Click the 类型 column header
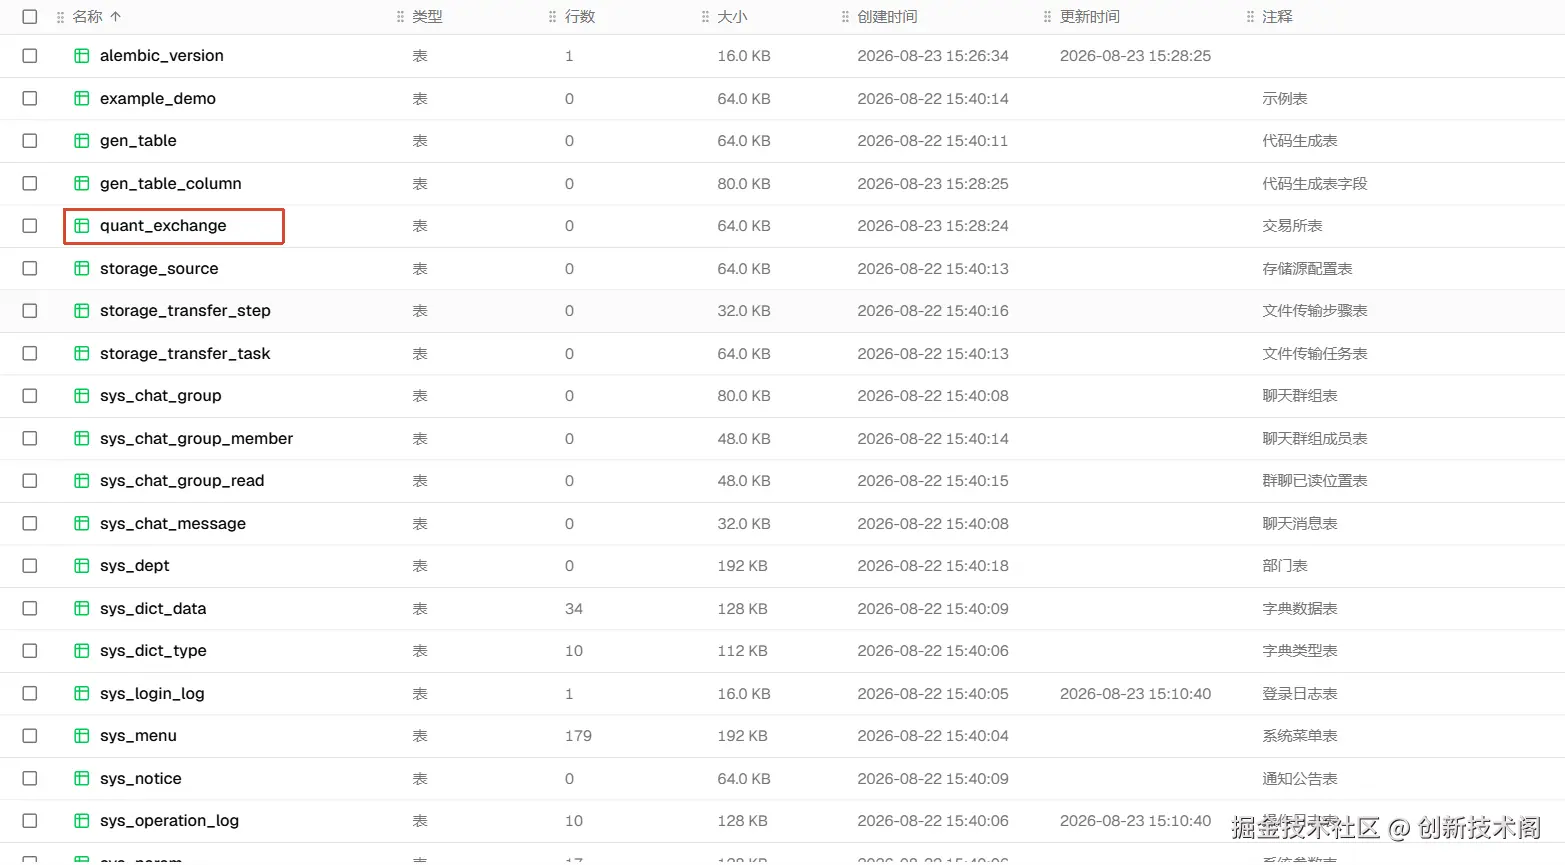 coord(427,17)
